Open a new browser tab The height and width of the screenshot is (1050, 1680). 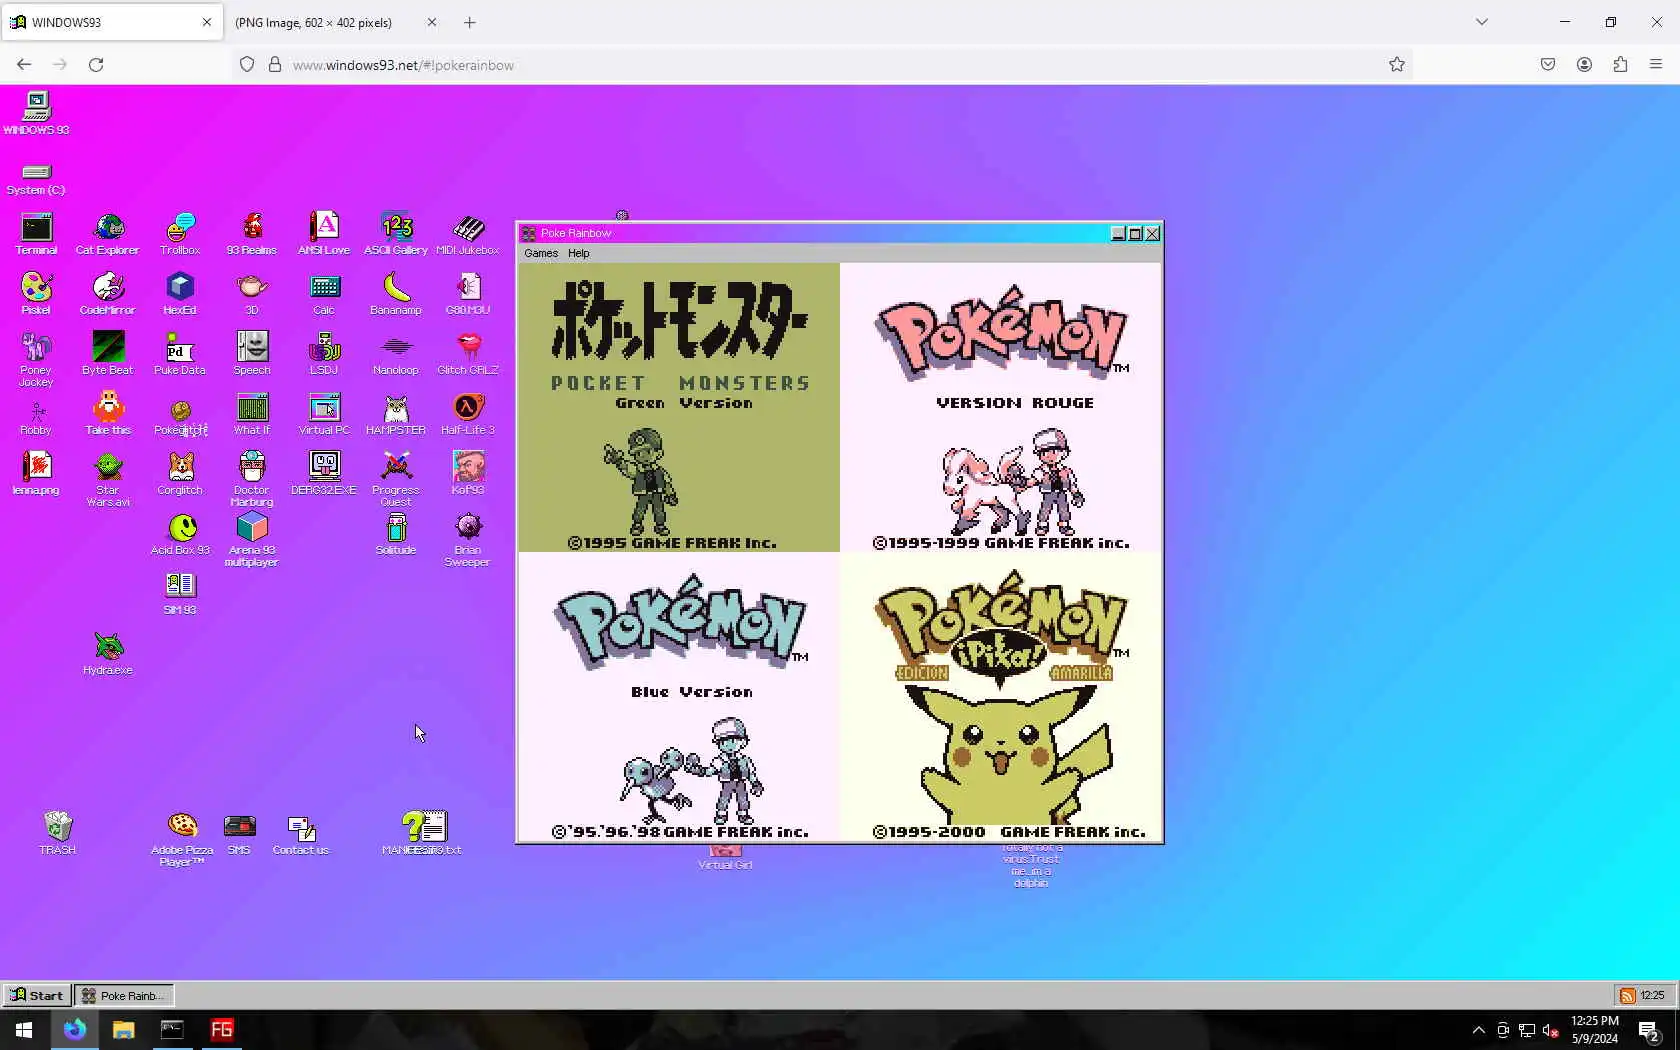coord(470,22)
